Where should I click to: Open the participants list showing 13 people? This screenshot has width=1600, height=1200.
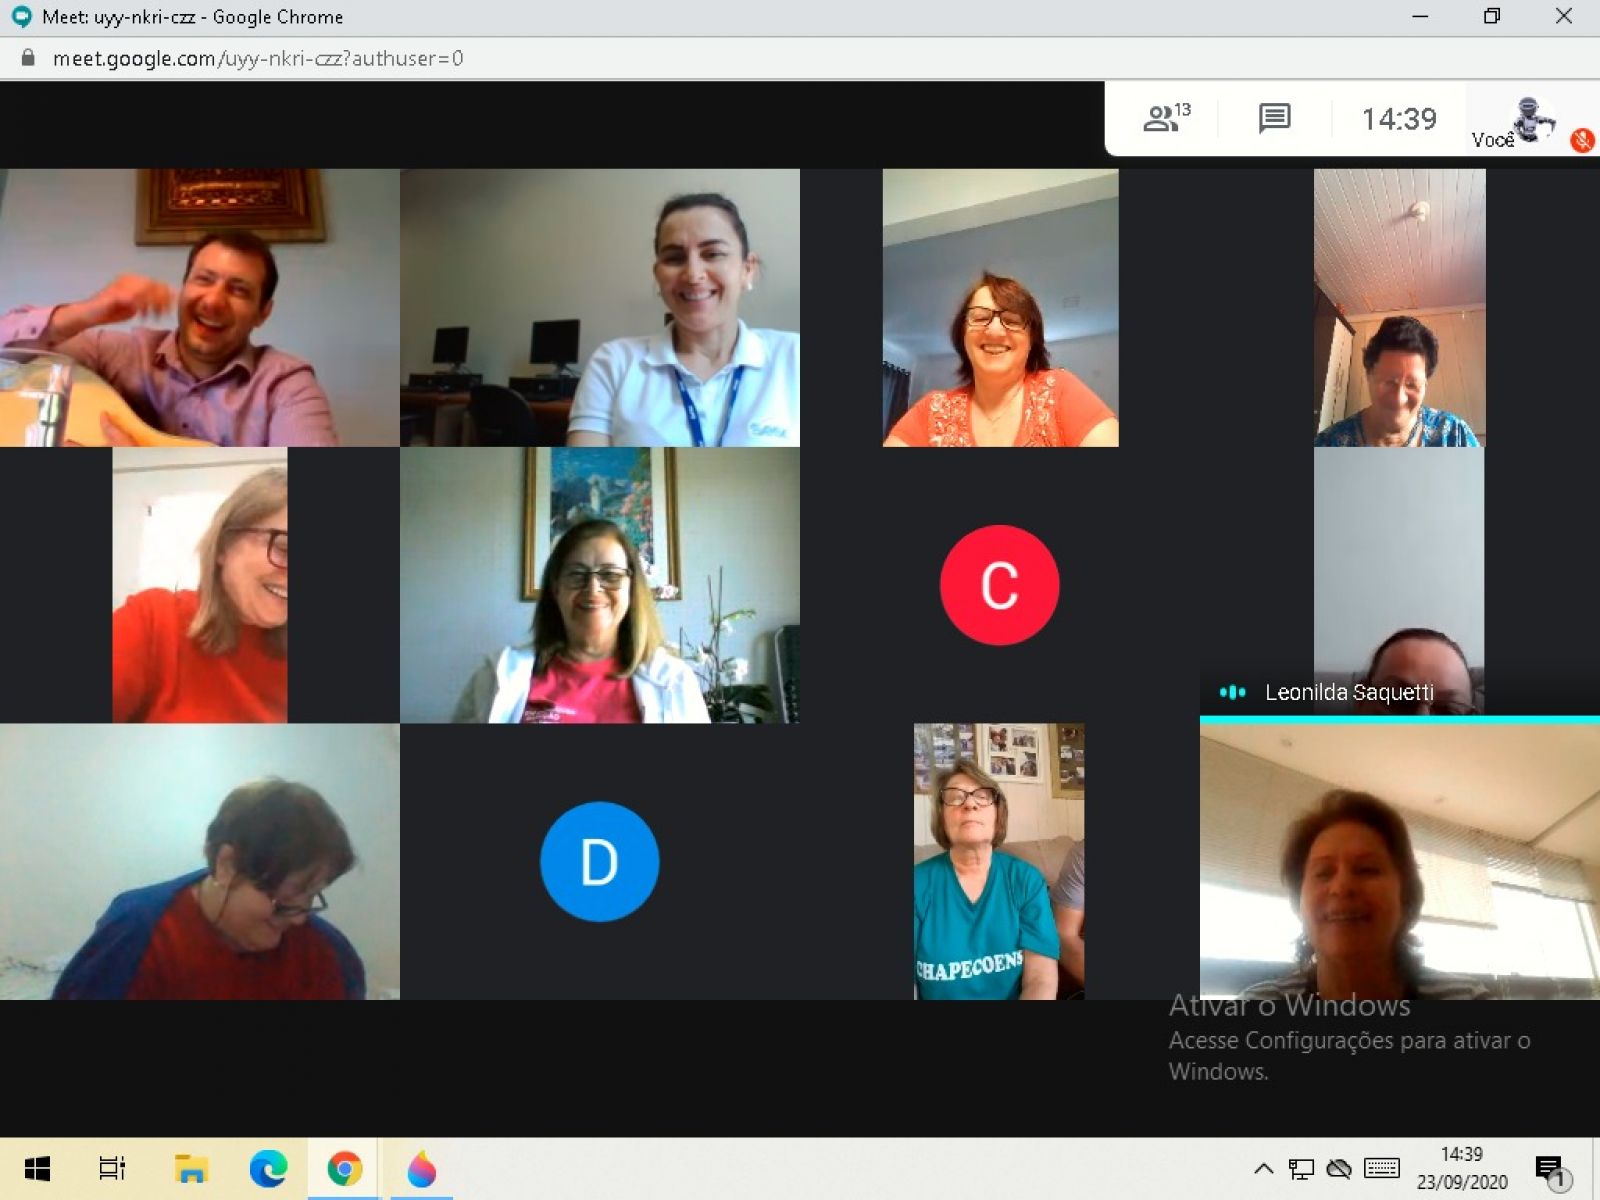[x=1165, y=119]
